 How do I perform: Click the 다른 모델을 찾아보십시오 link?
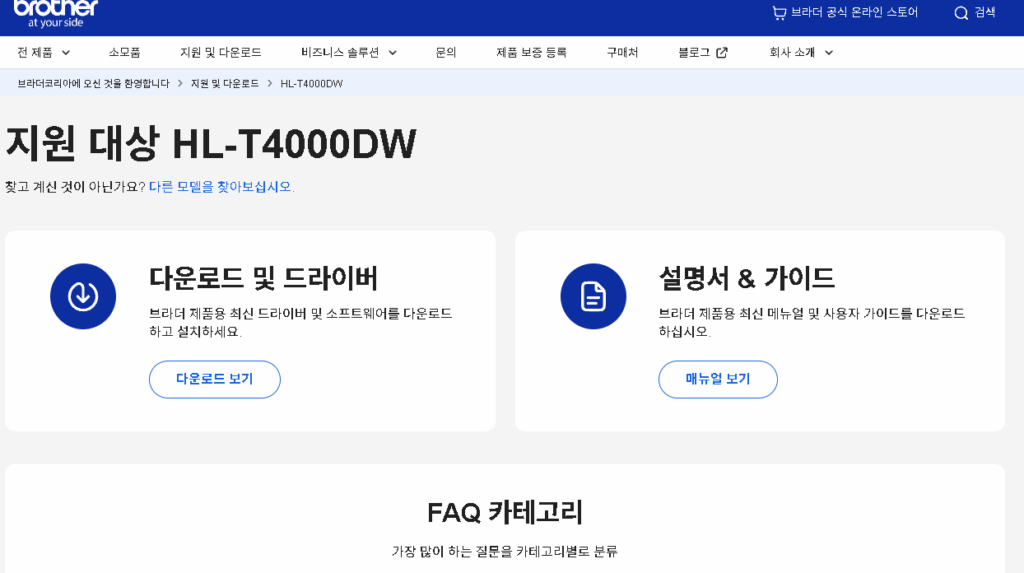[x=220, y=187]
